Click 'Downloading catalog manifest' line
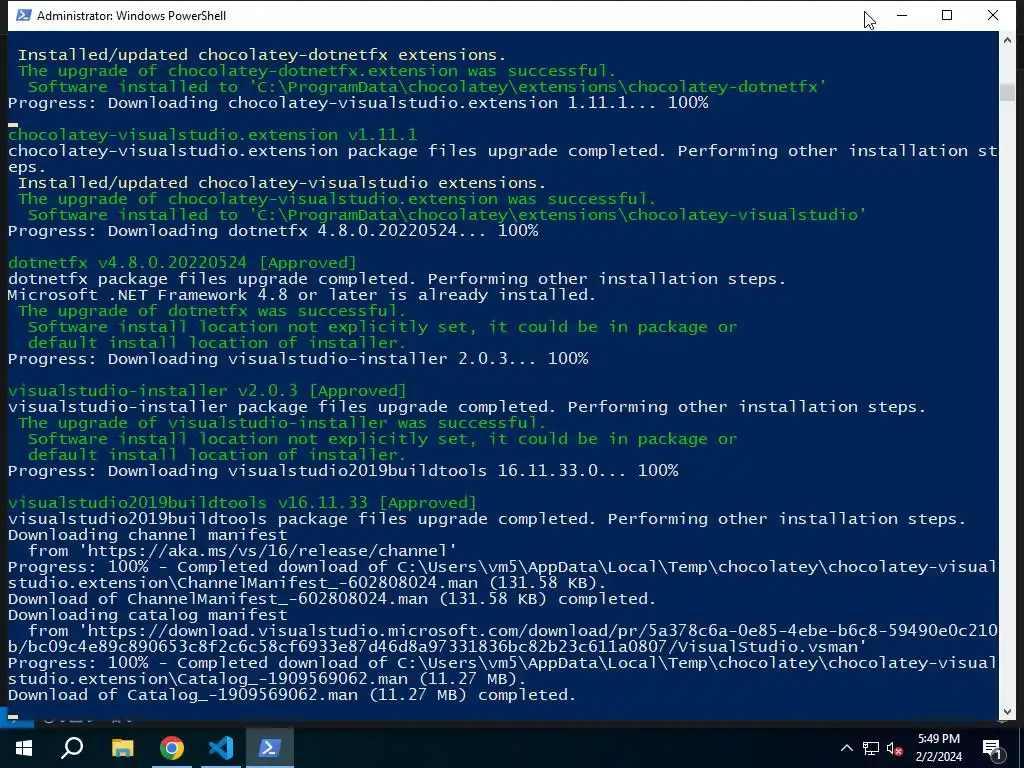Screen dimensions: 1024x768 (148, 615)
